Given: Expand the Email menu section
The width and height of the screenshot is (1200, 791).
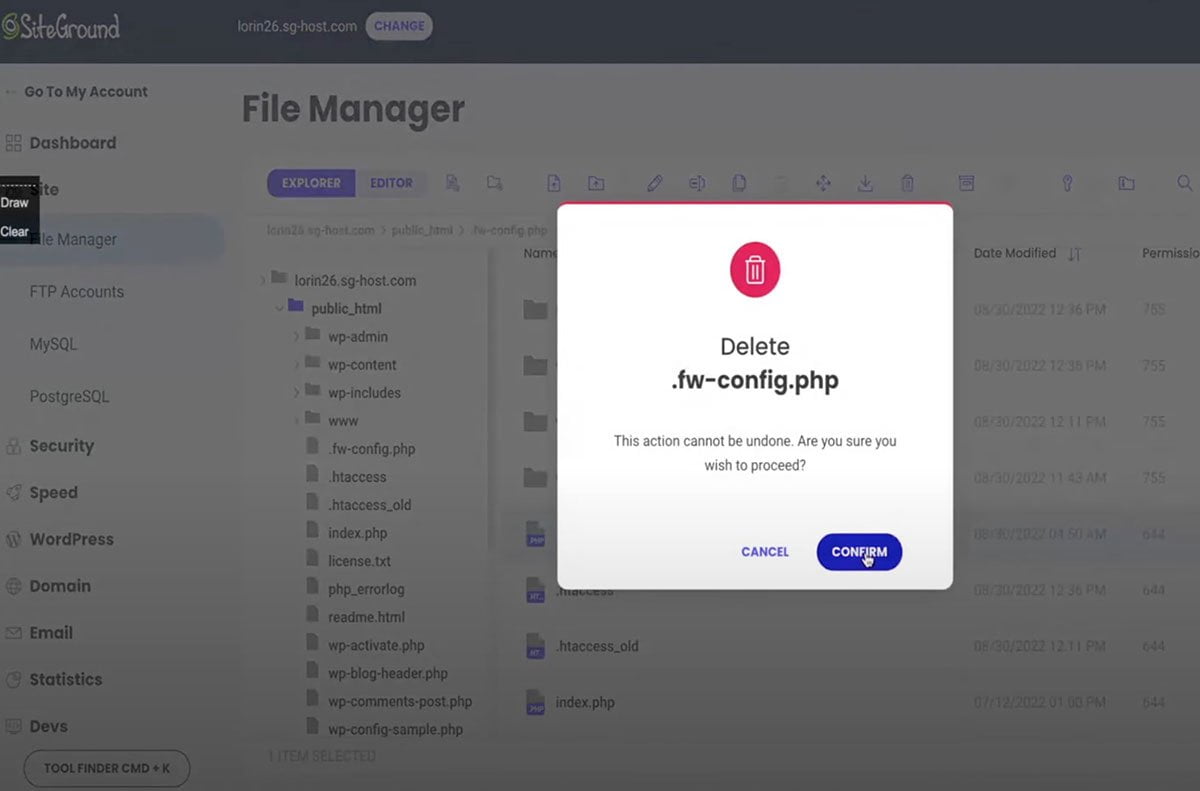Looking at the screenshot, I should pos(51,633).
